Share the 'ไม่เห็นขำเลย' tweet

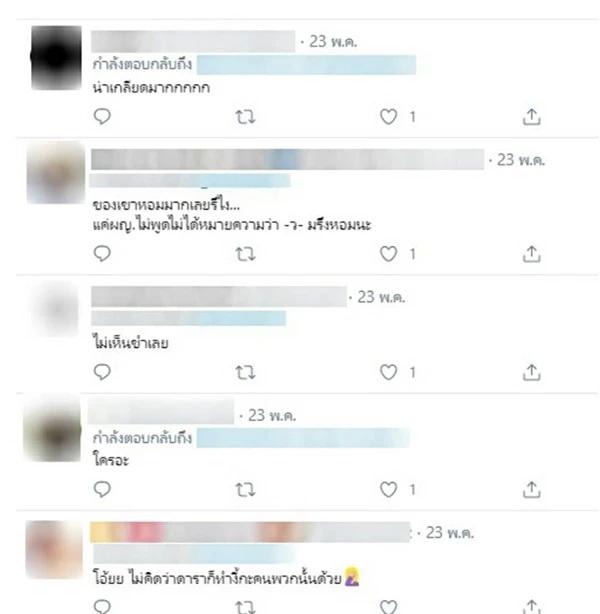tap(531, 372)
